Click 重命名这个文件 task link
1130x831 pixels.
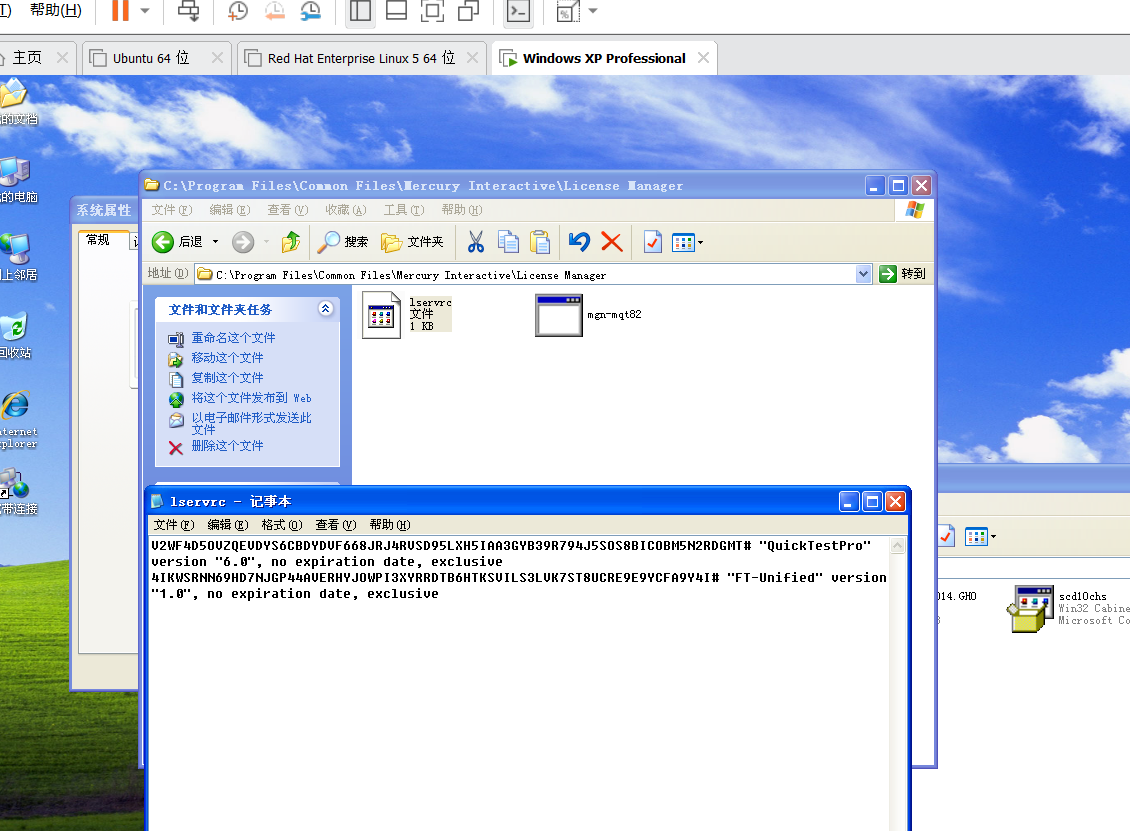pyautogui.click(x=233, y=337)
